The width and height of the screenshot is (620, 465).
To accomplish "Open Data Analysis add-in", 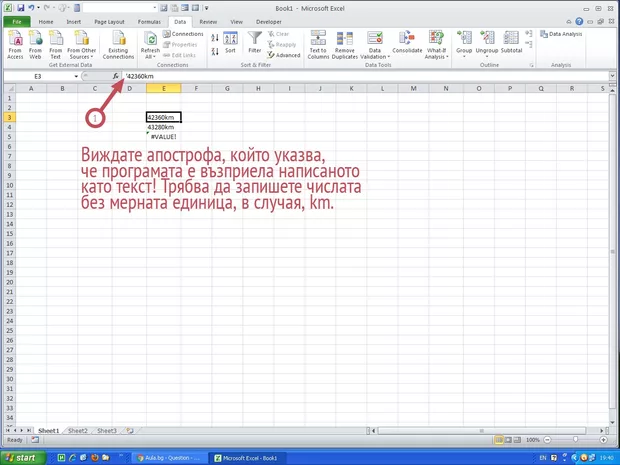I will 561,34.
